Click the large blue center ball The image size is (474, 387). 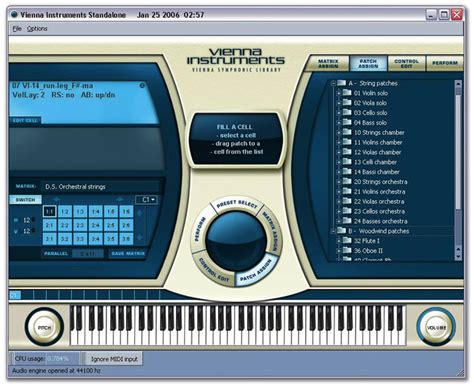pos(236,240)
